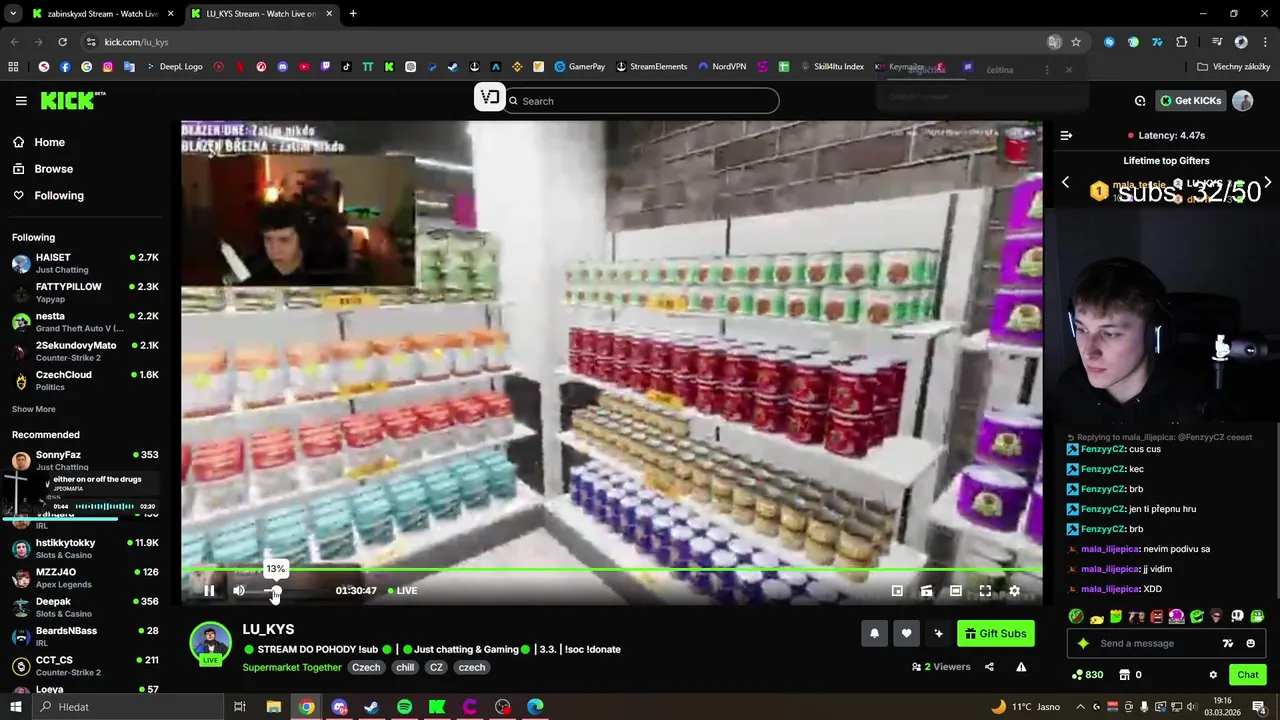Show next top gifter arrow
This screenshot has height=720, width=1280.
click(1268, 182)
